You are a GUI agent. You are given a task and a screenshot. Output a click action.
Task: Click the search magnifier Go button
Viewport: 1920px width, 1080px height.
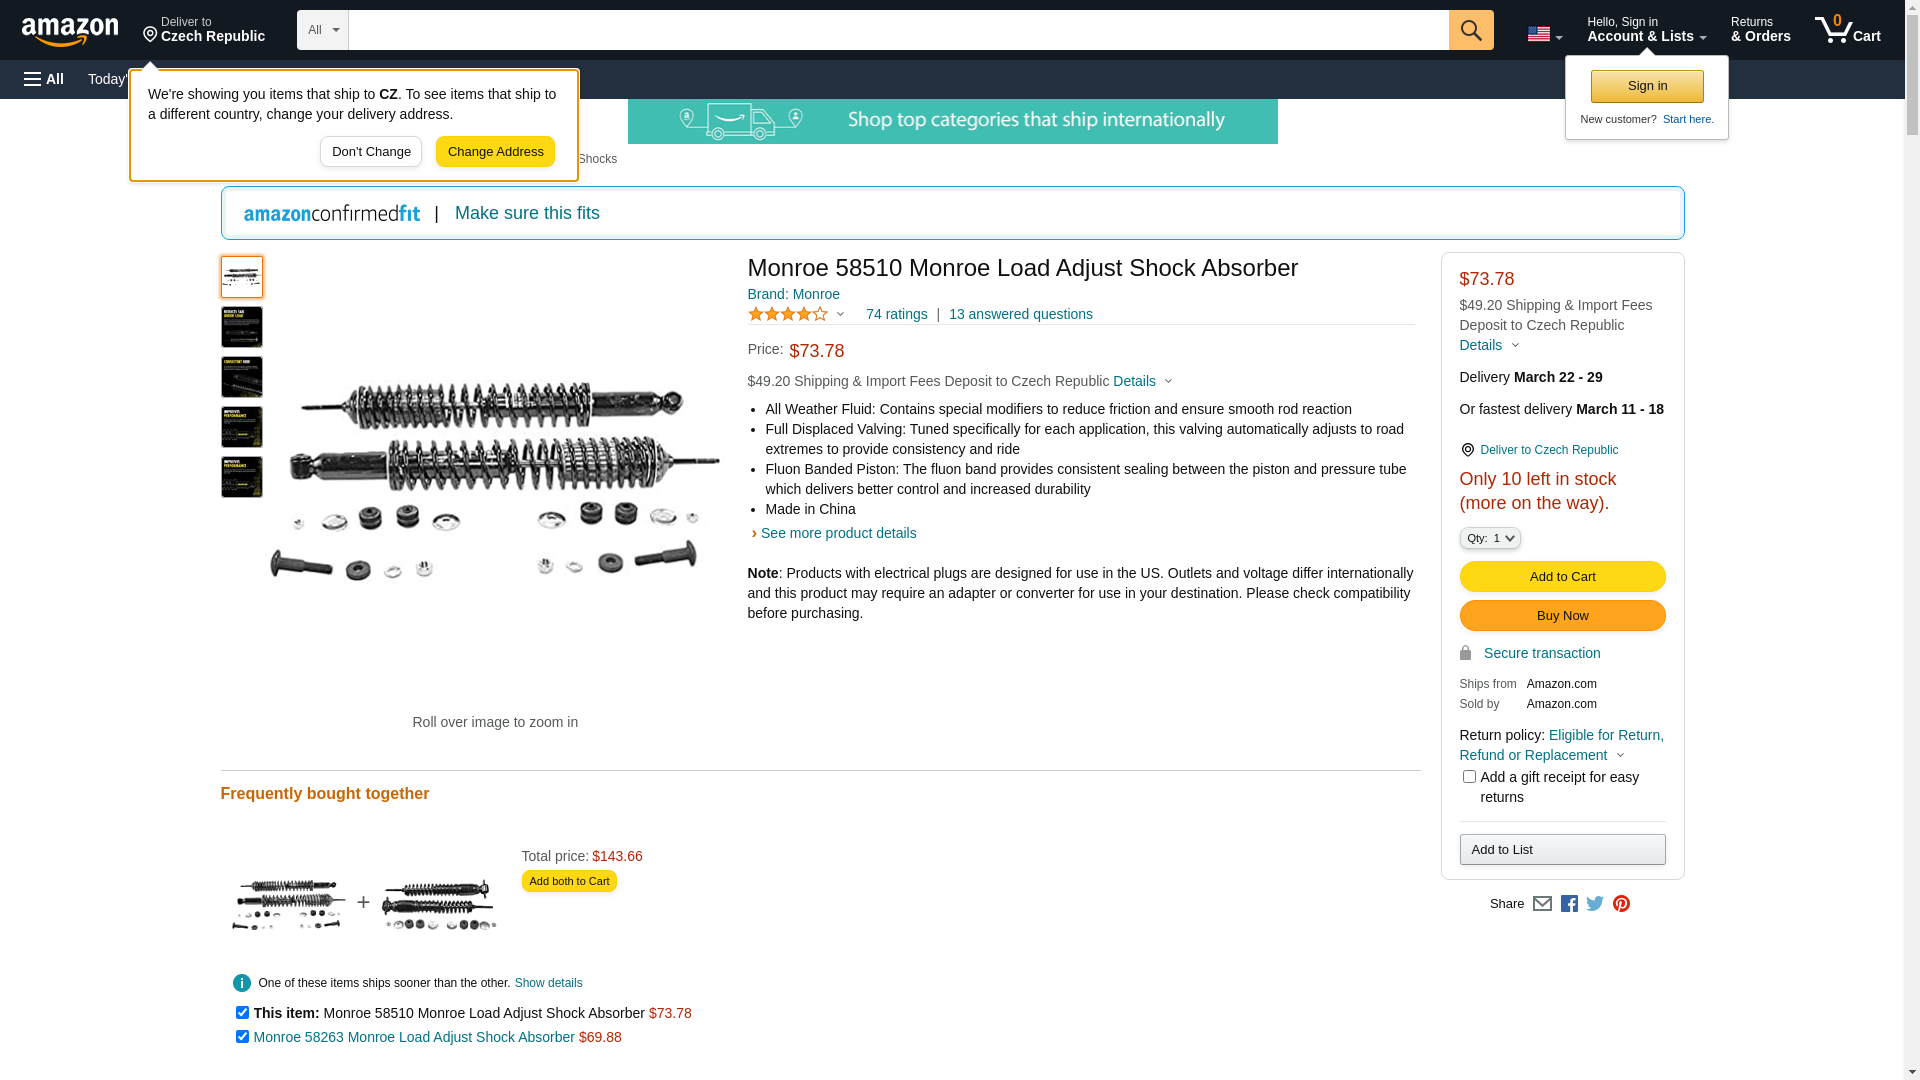pyautogui.click(x=1470, y=30)
